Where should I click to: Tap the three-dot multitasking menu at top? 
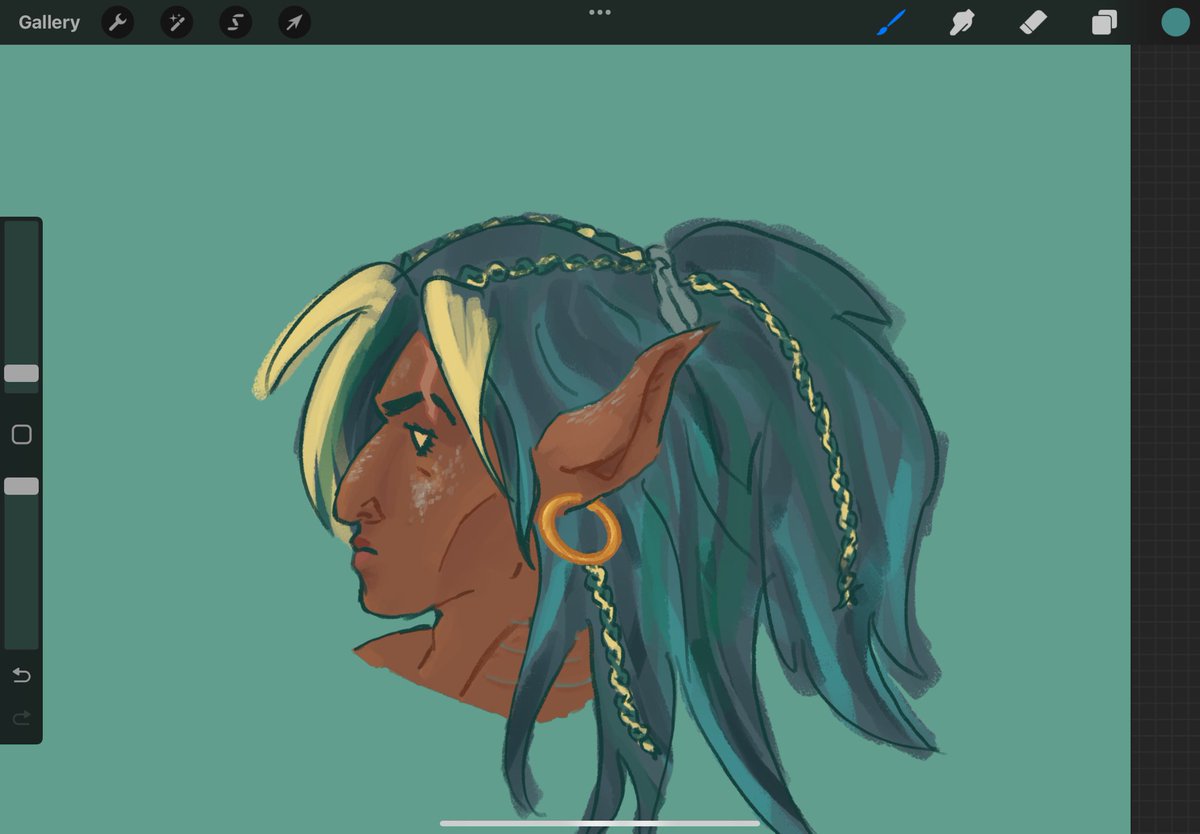(600, 12)
